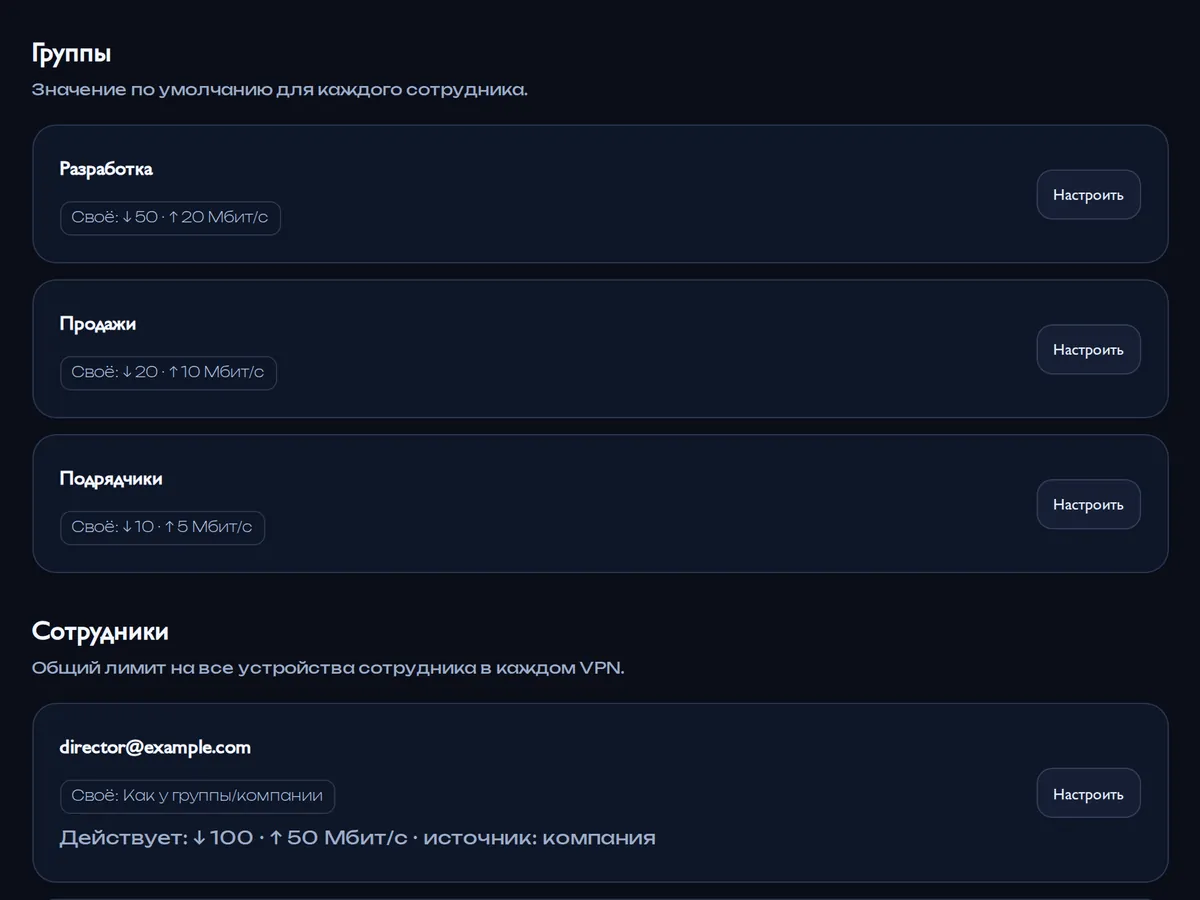Click the 'Как у группы/компании' badge

(197, 797)
